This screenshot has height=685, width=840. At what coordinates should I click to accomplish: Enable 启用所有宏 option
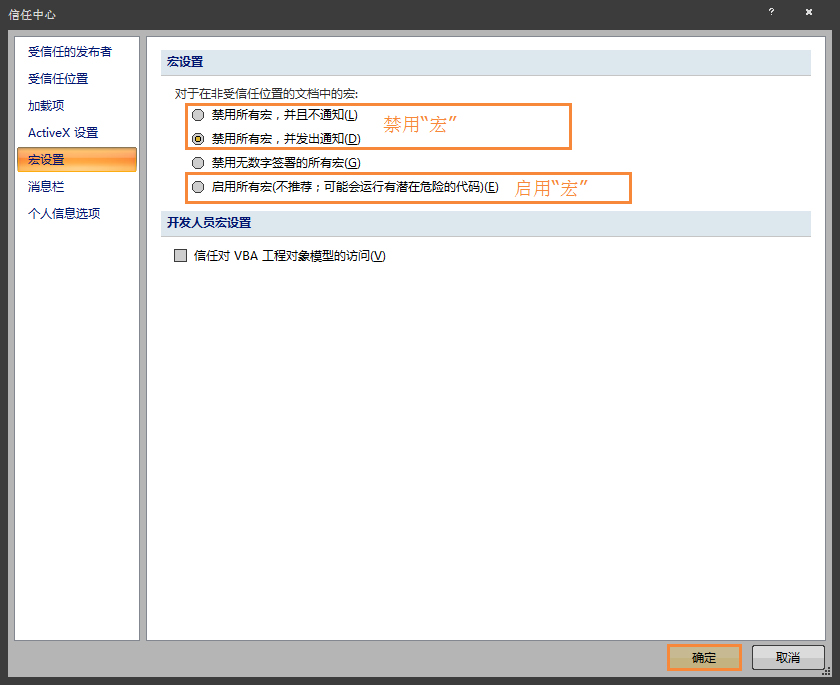tap(198, 188)
